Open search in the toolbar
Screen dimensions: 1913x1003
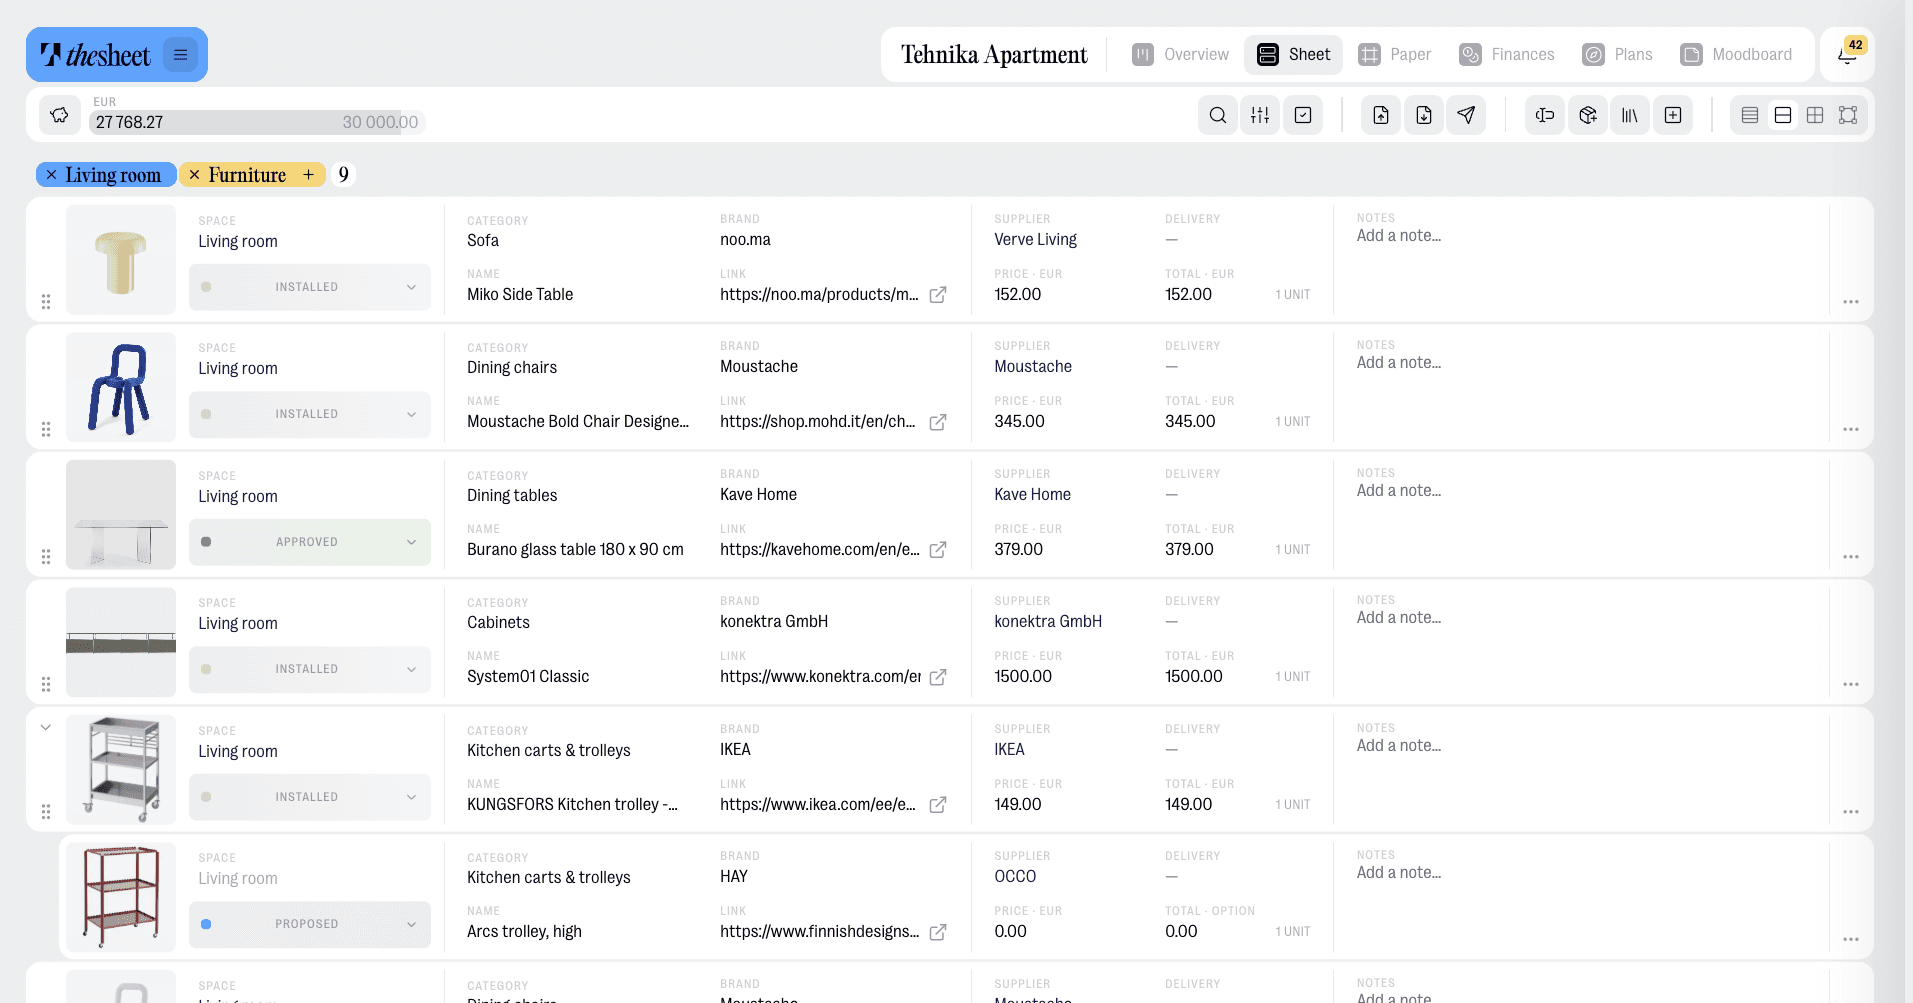pyautogui.click(x=1217, y=115)
